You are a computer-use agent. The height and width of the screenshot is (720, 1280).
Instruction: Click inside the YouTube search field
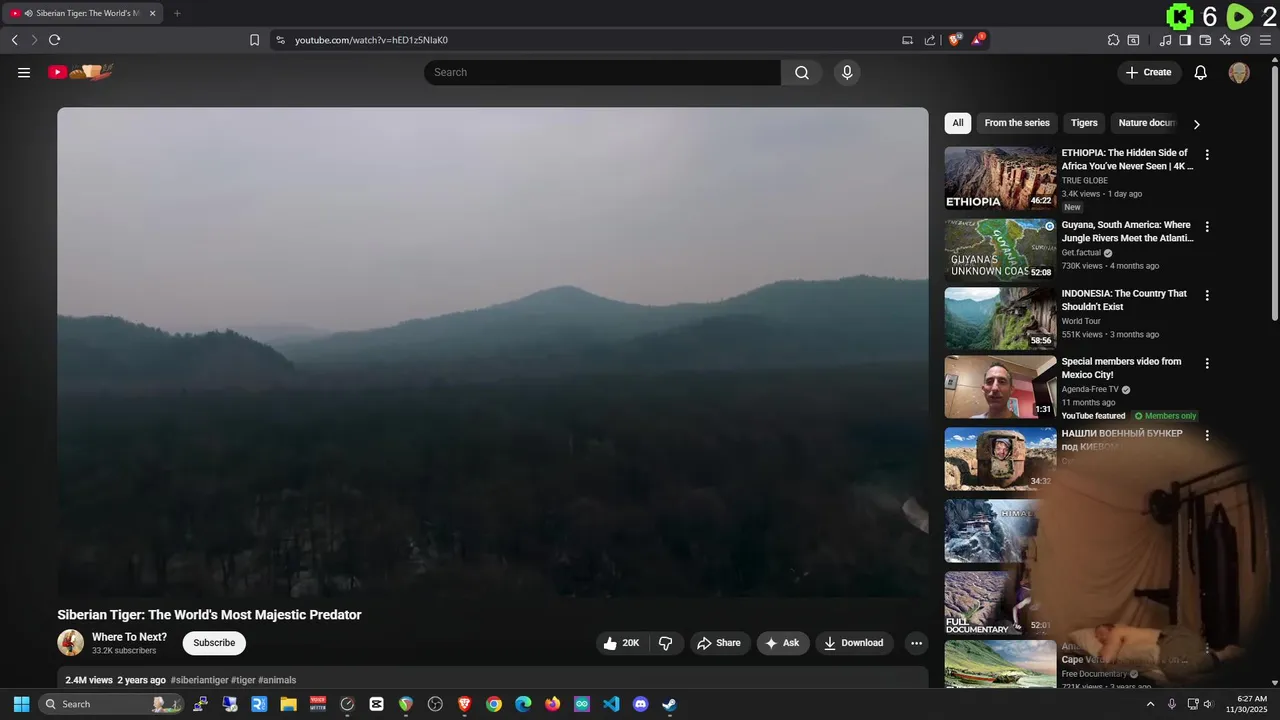pos(603,72)
